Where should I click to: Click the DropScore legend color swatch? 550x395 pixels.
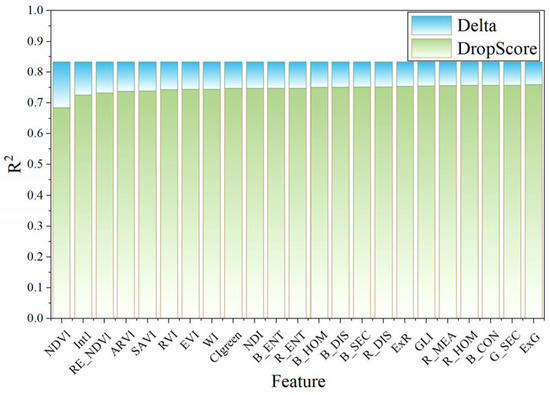pos(431,48)
